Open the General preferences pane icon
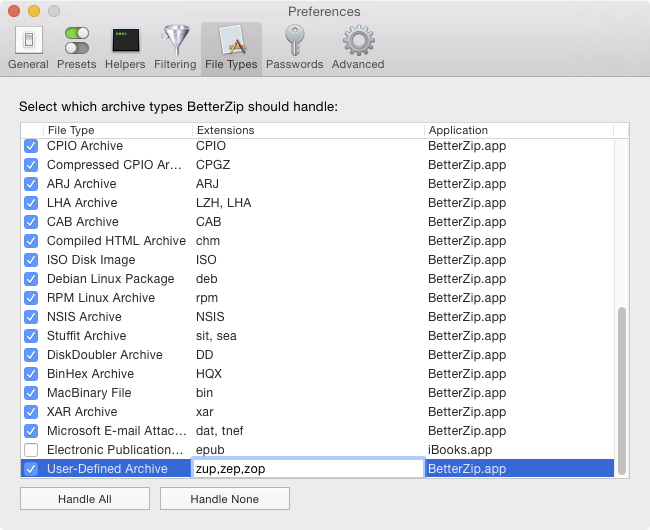Viewport: 650px width, 530px height. (x=29, y=40)
